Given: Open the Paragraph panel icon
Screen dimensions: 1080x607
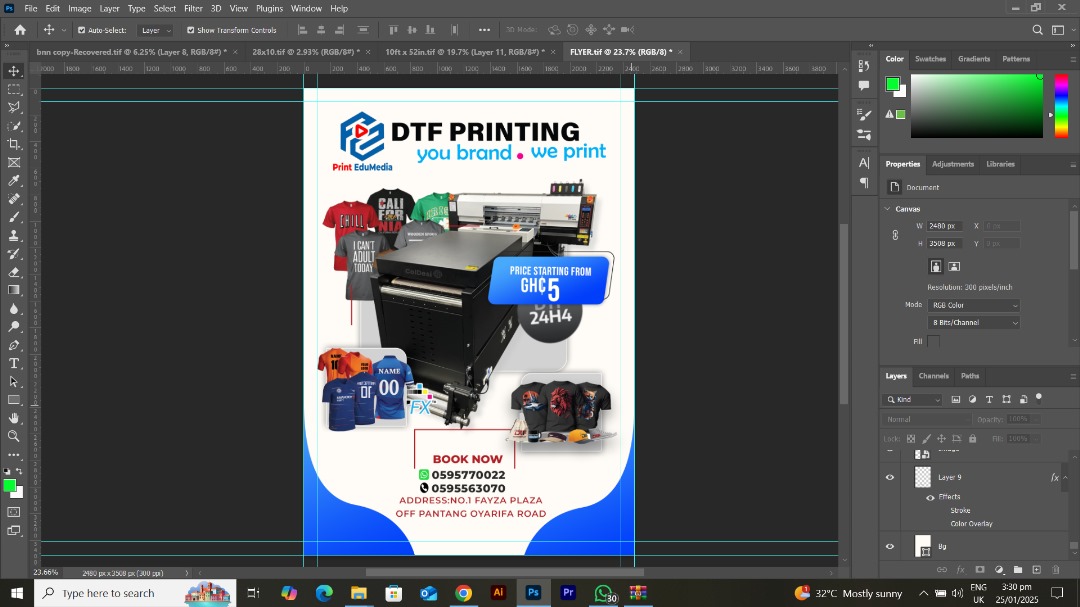Looking at the screenshot, I should click(864, 183).
